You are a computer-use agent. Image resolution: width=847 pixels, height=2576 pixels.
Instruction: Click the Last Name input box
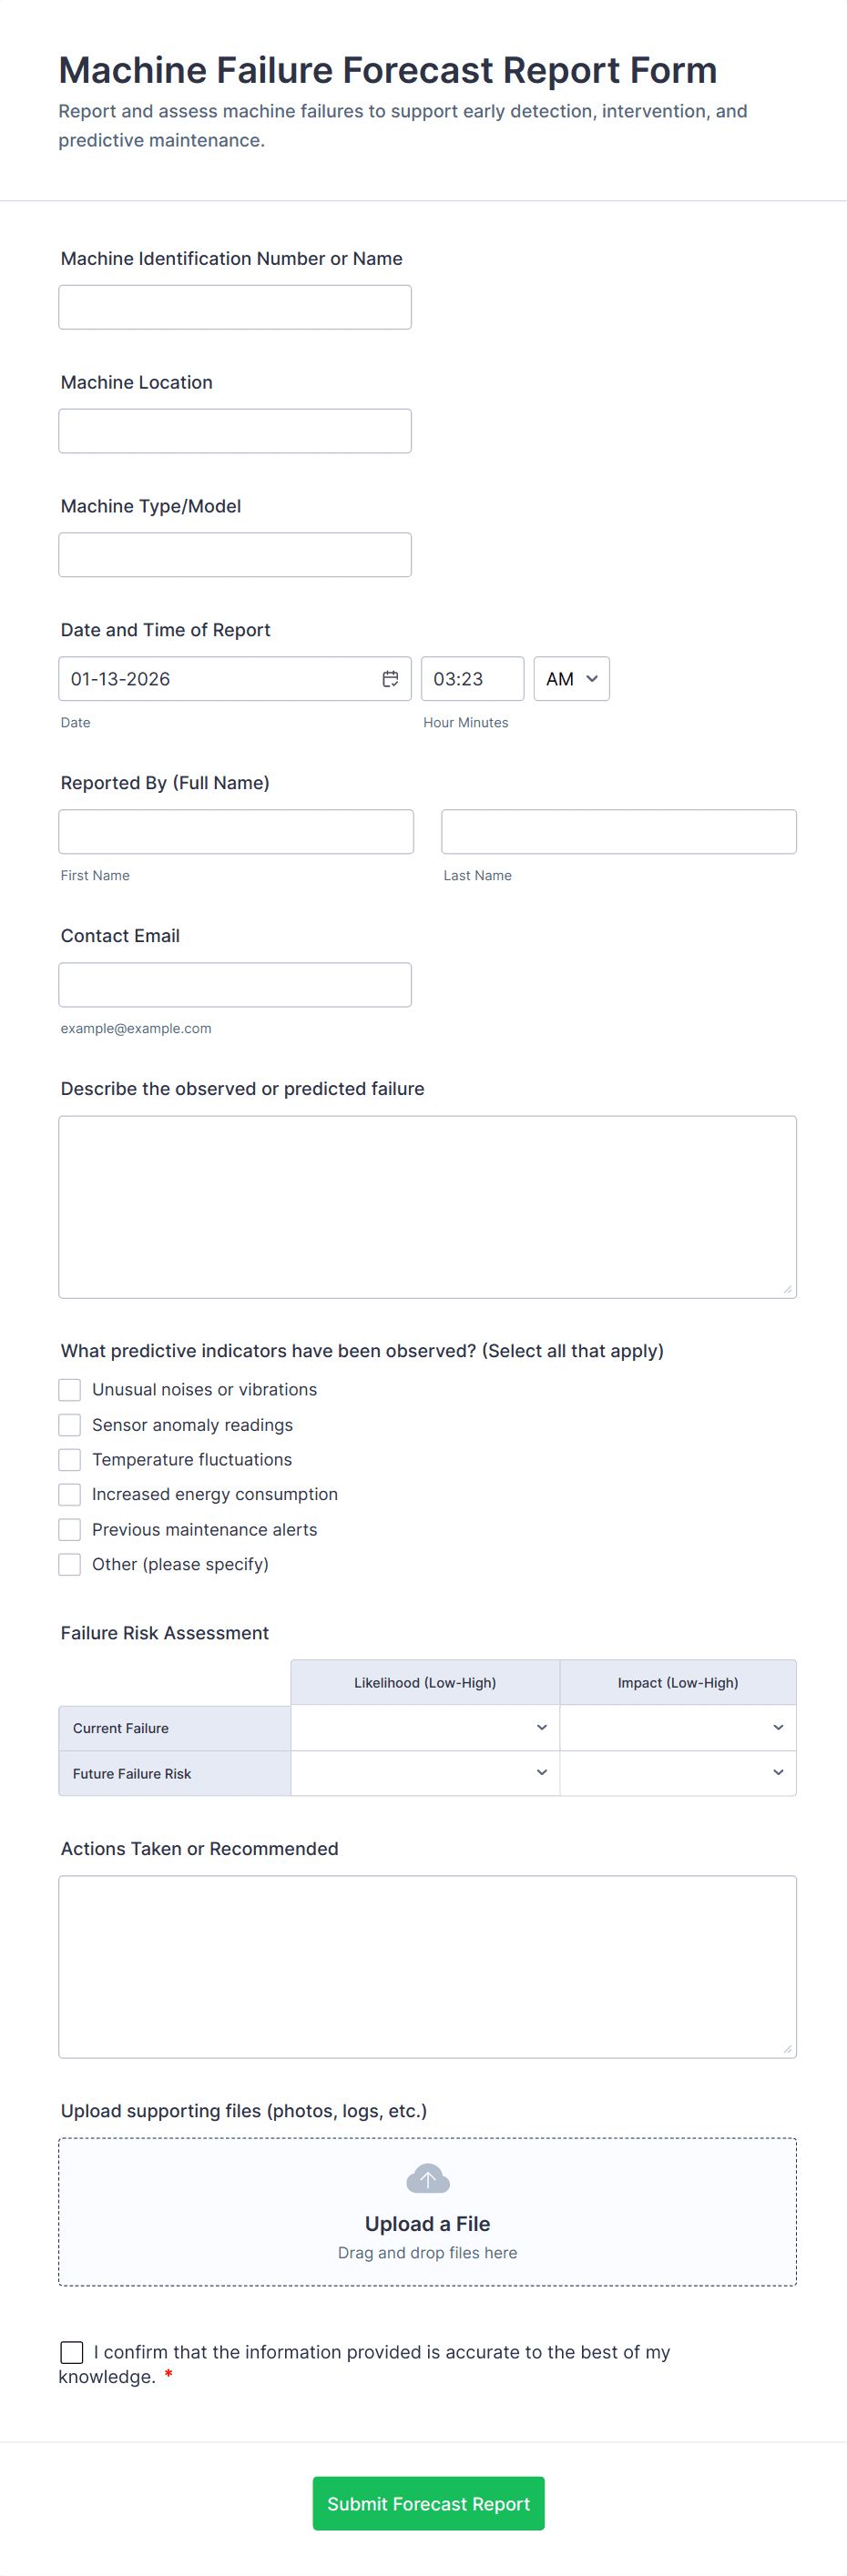click(x=618, y=832)
